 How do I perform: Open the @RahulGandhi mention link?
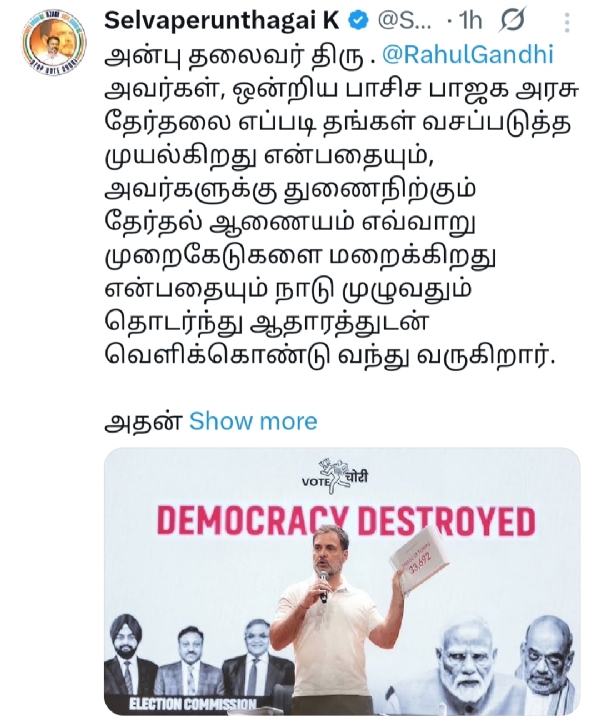467,55
